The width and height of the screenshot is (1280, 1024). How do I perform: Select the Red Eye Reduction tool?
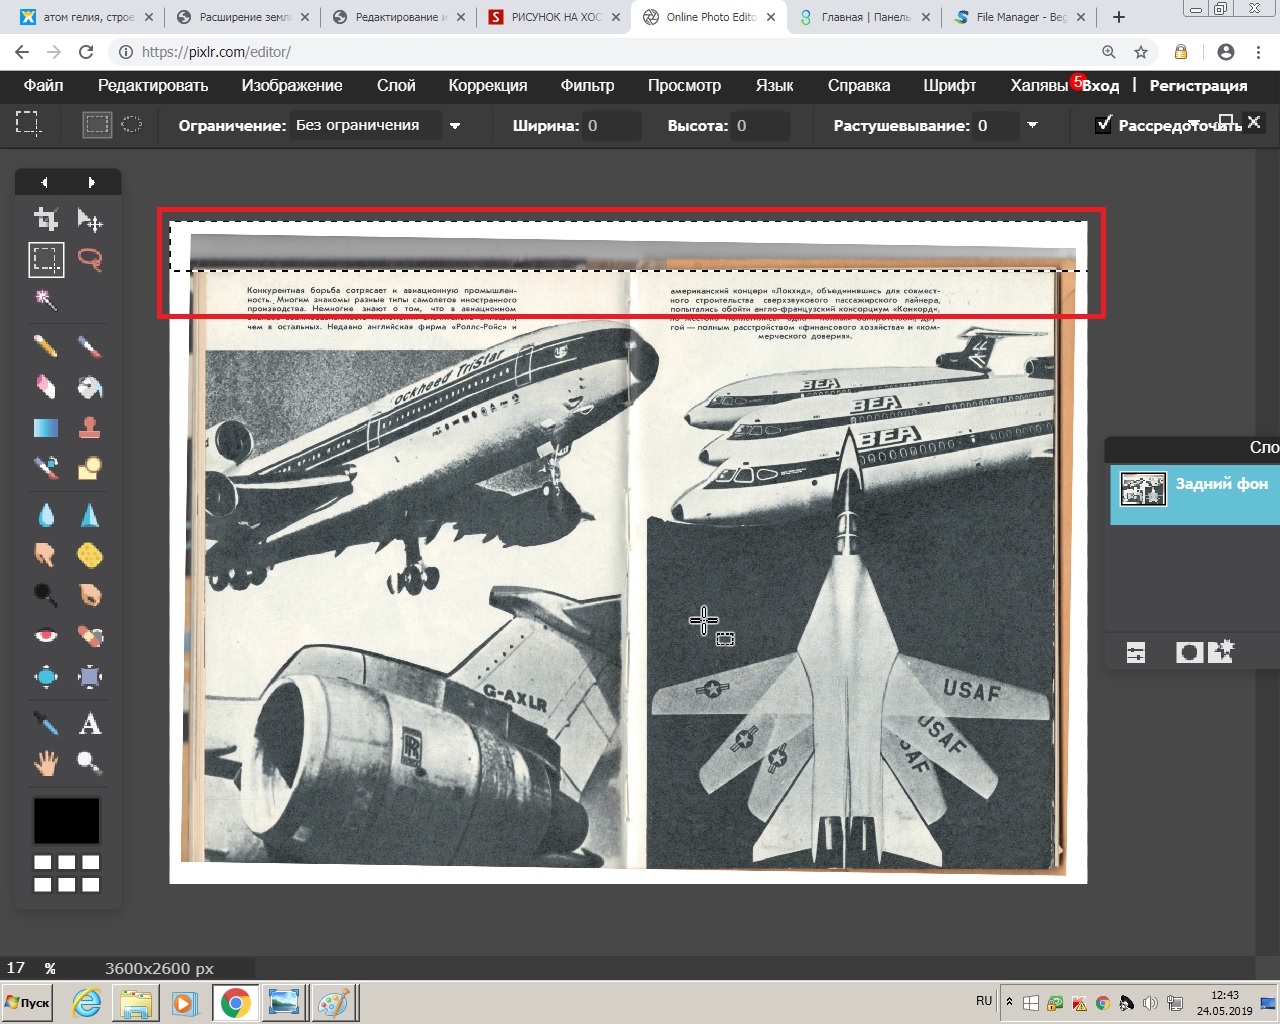46,636
